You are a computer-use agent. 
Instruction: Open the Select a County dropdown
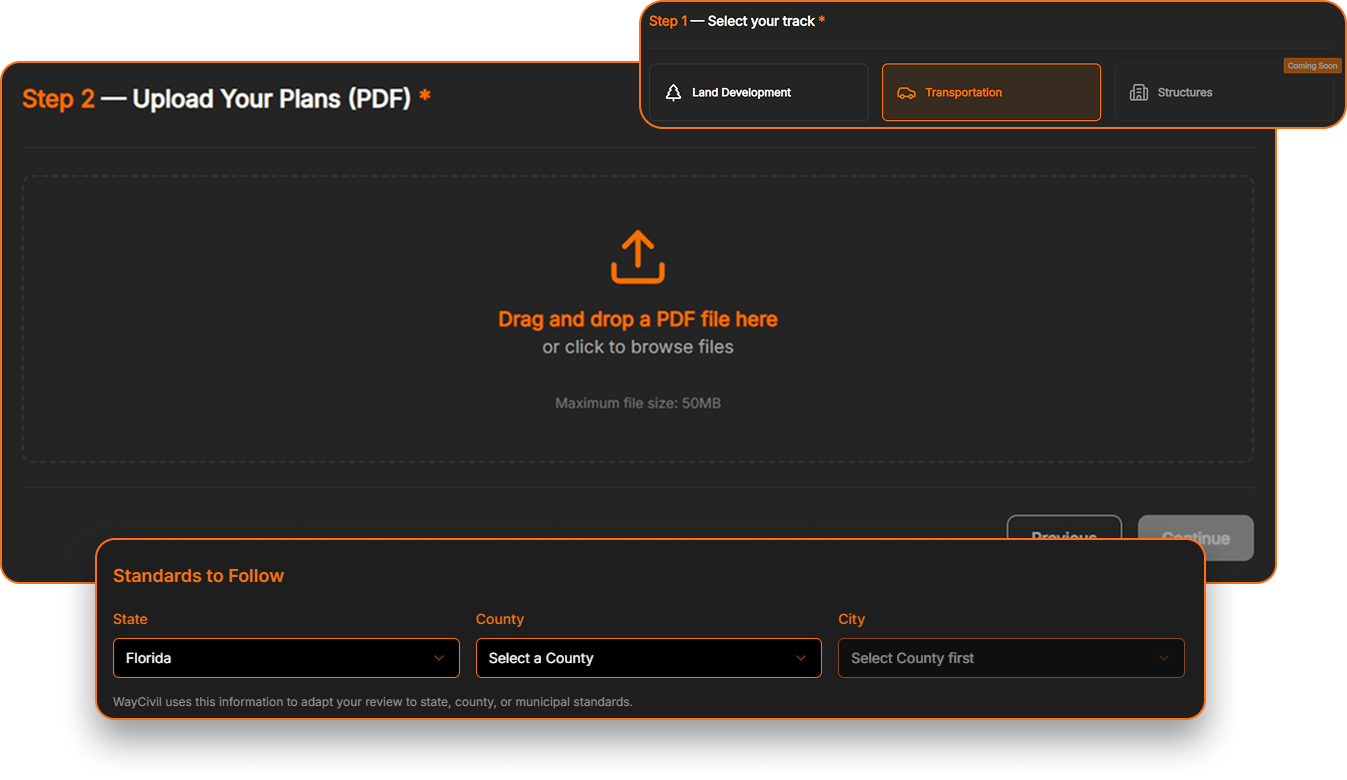tap(648, 658)
